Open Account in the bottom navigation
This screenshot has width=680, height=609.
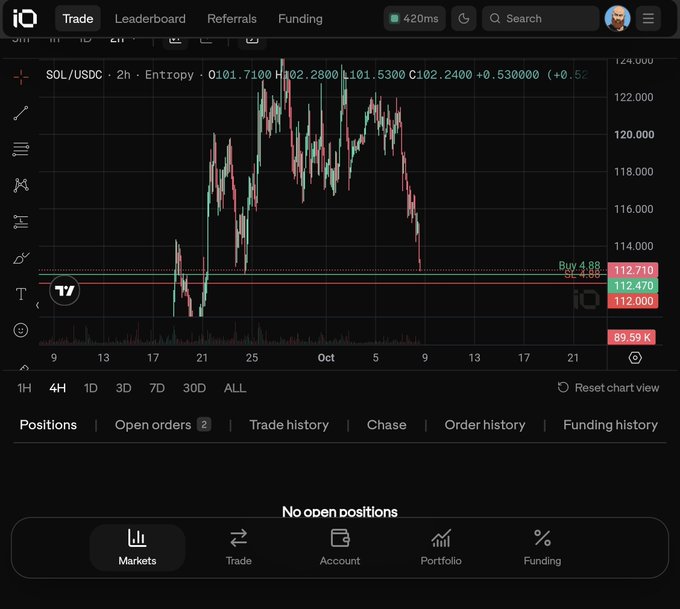pos(340,547)
